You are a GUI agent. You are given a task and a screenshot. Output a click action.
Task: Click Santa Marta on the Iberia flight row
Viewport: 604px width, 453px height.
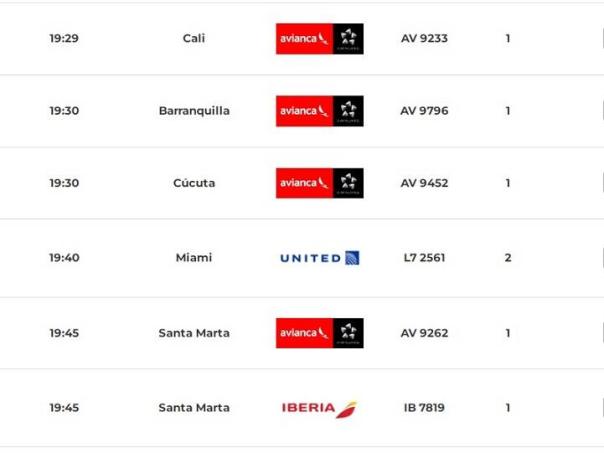pyautogui.click(x=194, y=408)
